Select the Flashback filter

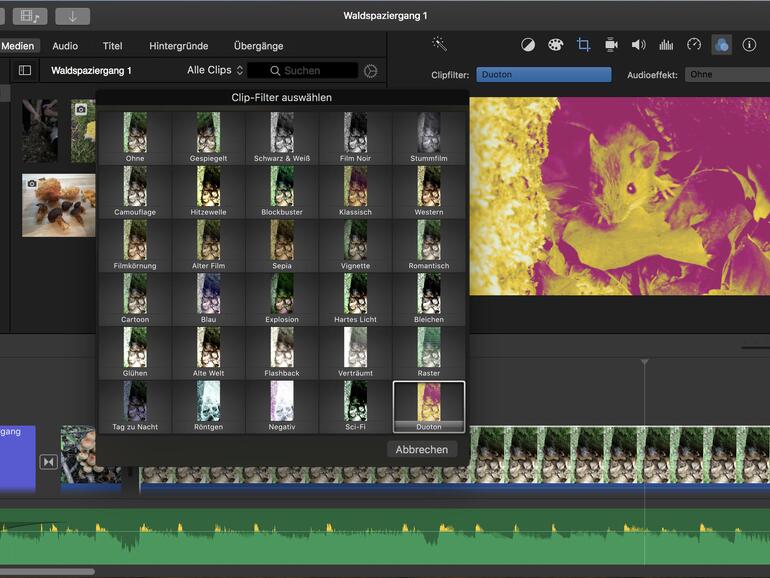point(282,353)
